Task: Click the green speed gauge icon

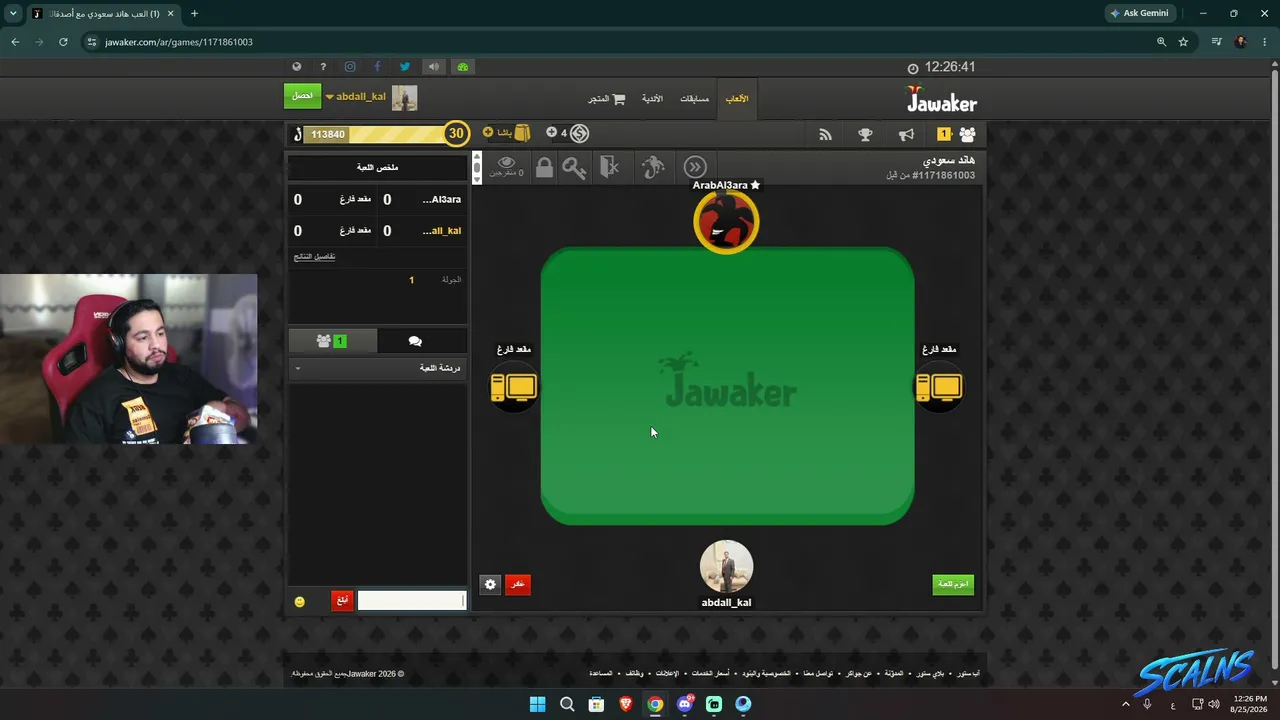Action: 462,67
